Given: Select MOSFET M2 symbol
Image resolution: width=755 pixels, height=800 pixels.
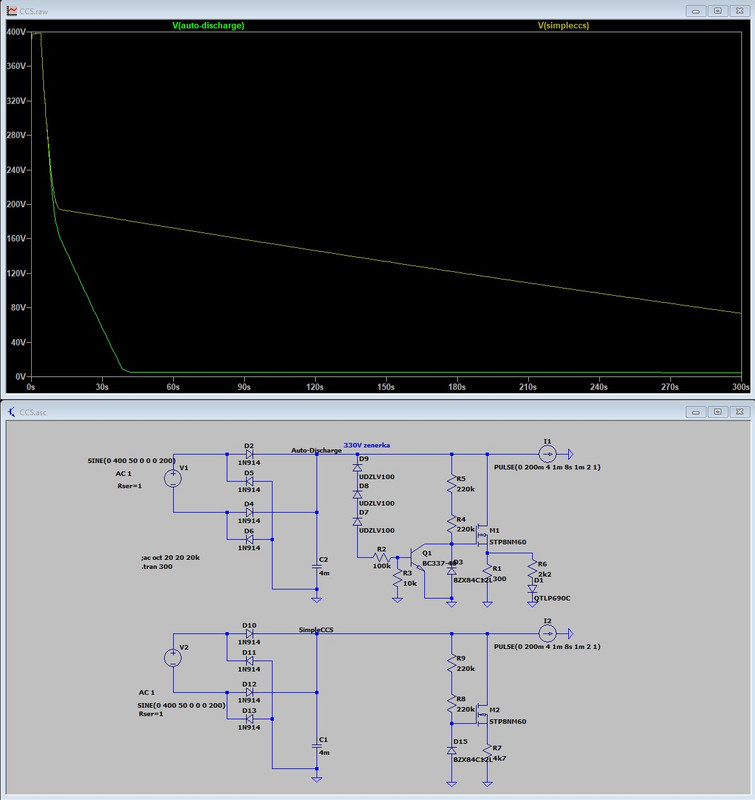Looking at the screenshot, I should tap(482, 714).
